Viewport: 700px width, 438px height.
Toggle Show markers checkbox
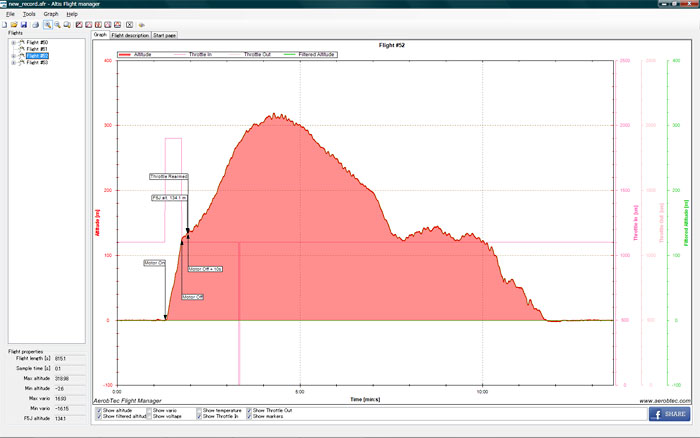point(249,416)
